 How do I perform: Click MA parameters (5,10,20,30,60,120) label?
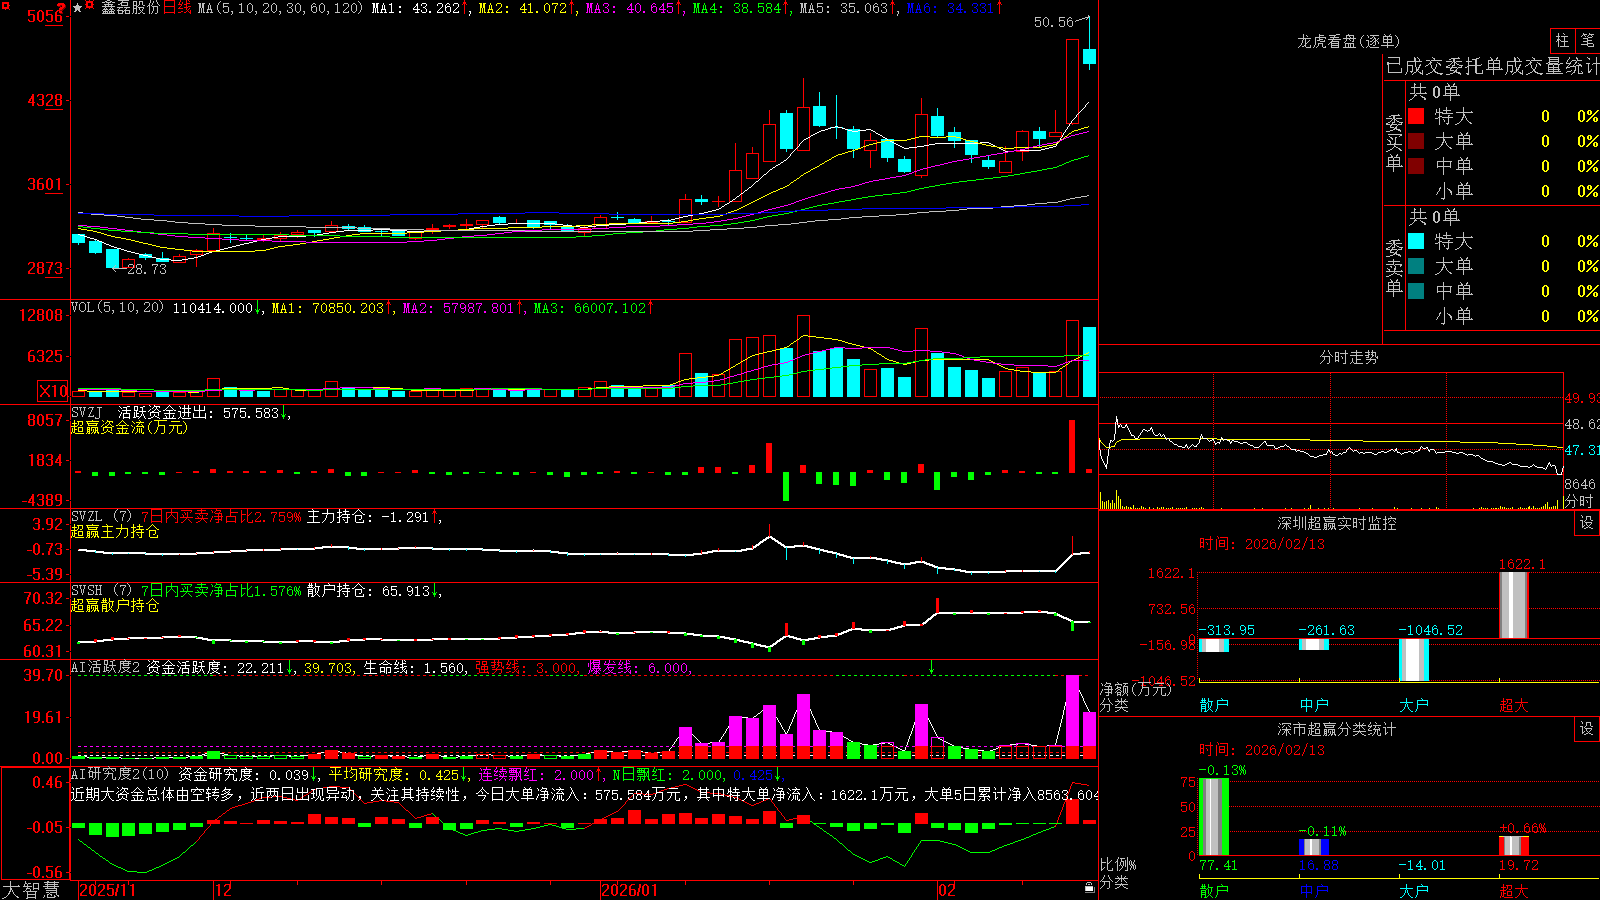(x=280, y=8)
